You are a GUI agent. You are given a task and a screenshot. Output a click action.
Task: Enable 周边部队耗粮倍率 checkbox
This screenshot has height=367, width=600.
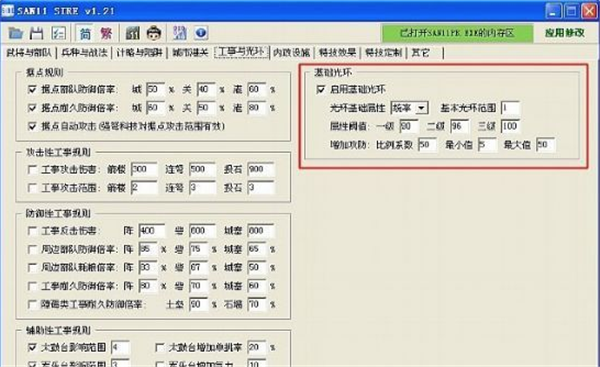pyautogui.click(x=33, y=268)
